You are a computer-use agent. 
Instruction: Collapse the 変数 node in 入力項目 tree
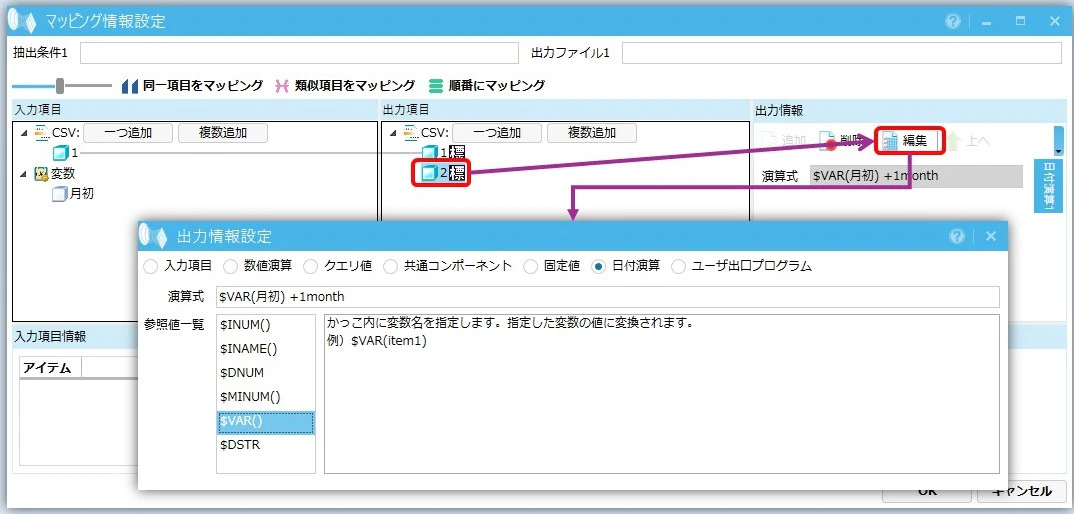[25, 174]
